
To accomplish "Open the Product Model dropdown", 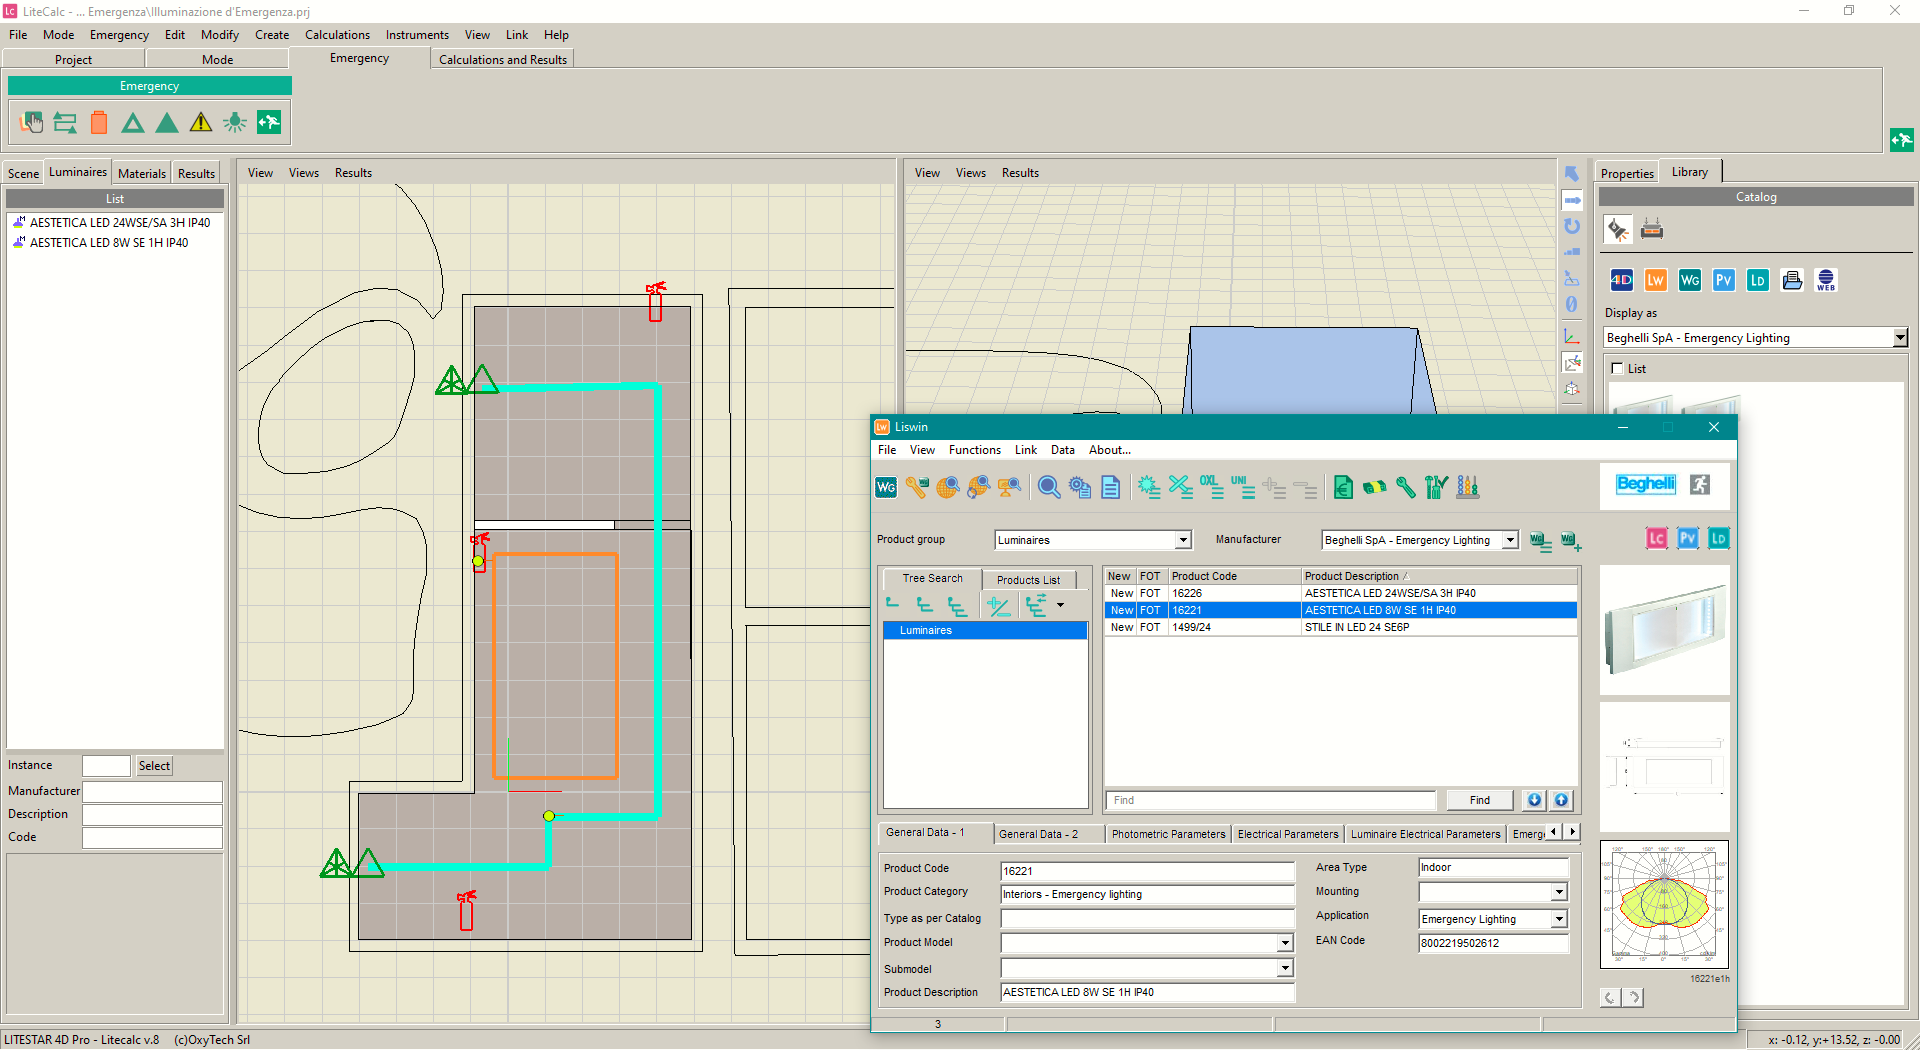I will pyautogui.click(x=1285, y=943).
